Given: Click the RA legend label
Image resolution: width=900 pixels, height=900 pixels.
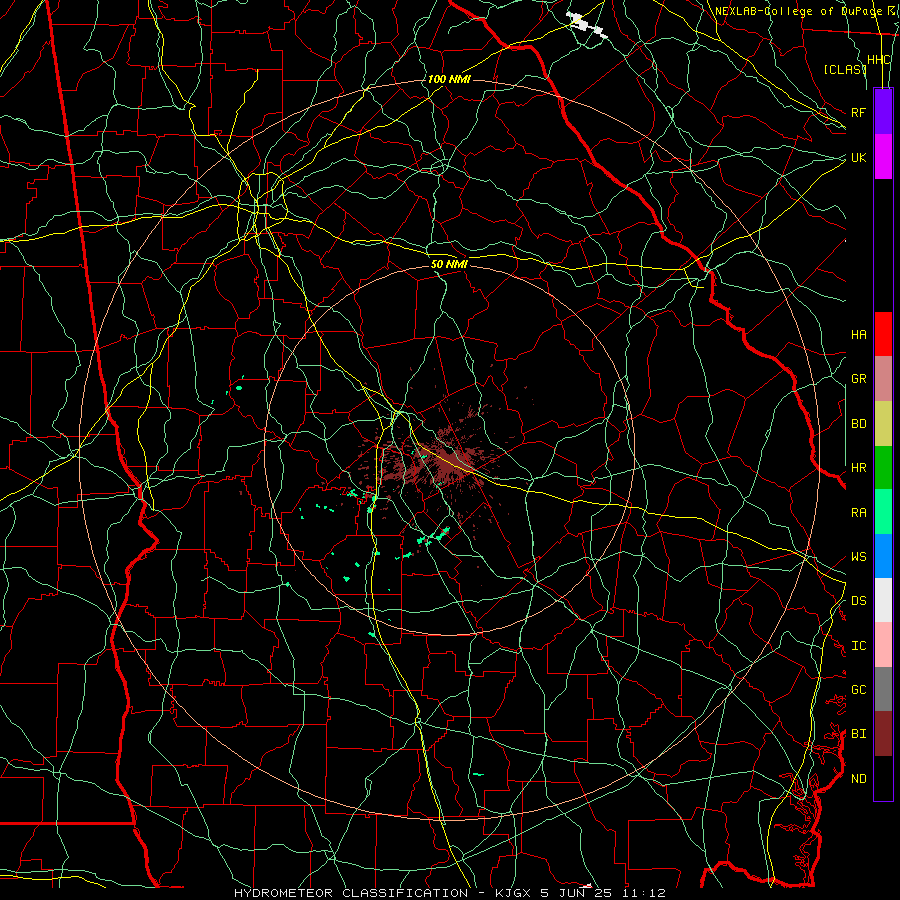Looking at the screenshot, I should 858,513.
